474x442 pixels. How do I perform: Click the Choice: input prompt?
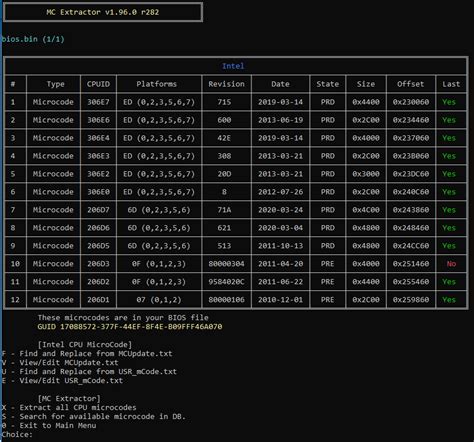(x=17, y=435)
